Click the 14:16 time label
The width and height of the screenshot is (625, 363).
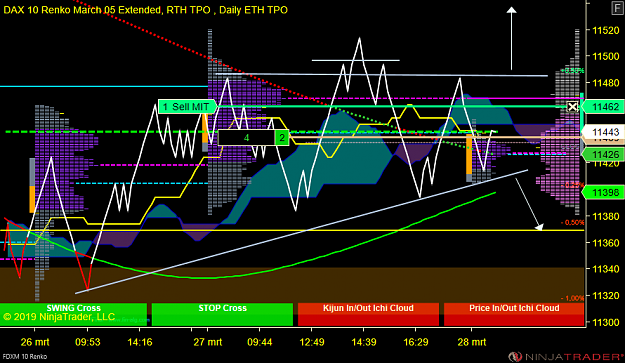140,342
